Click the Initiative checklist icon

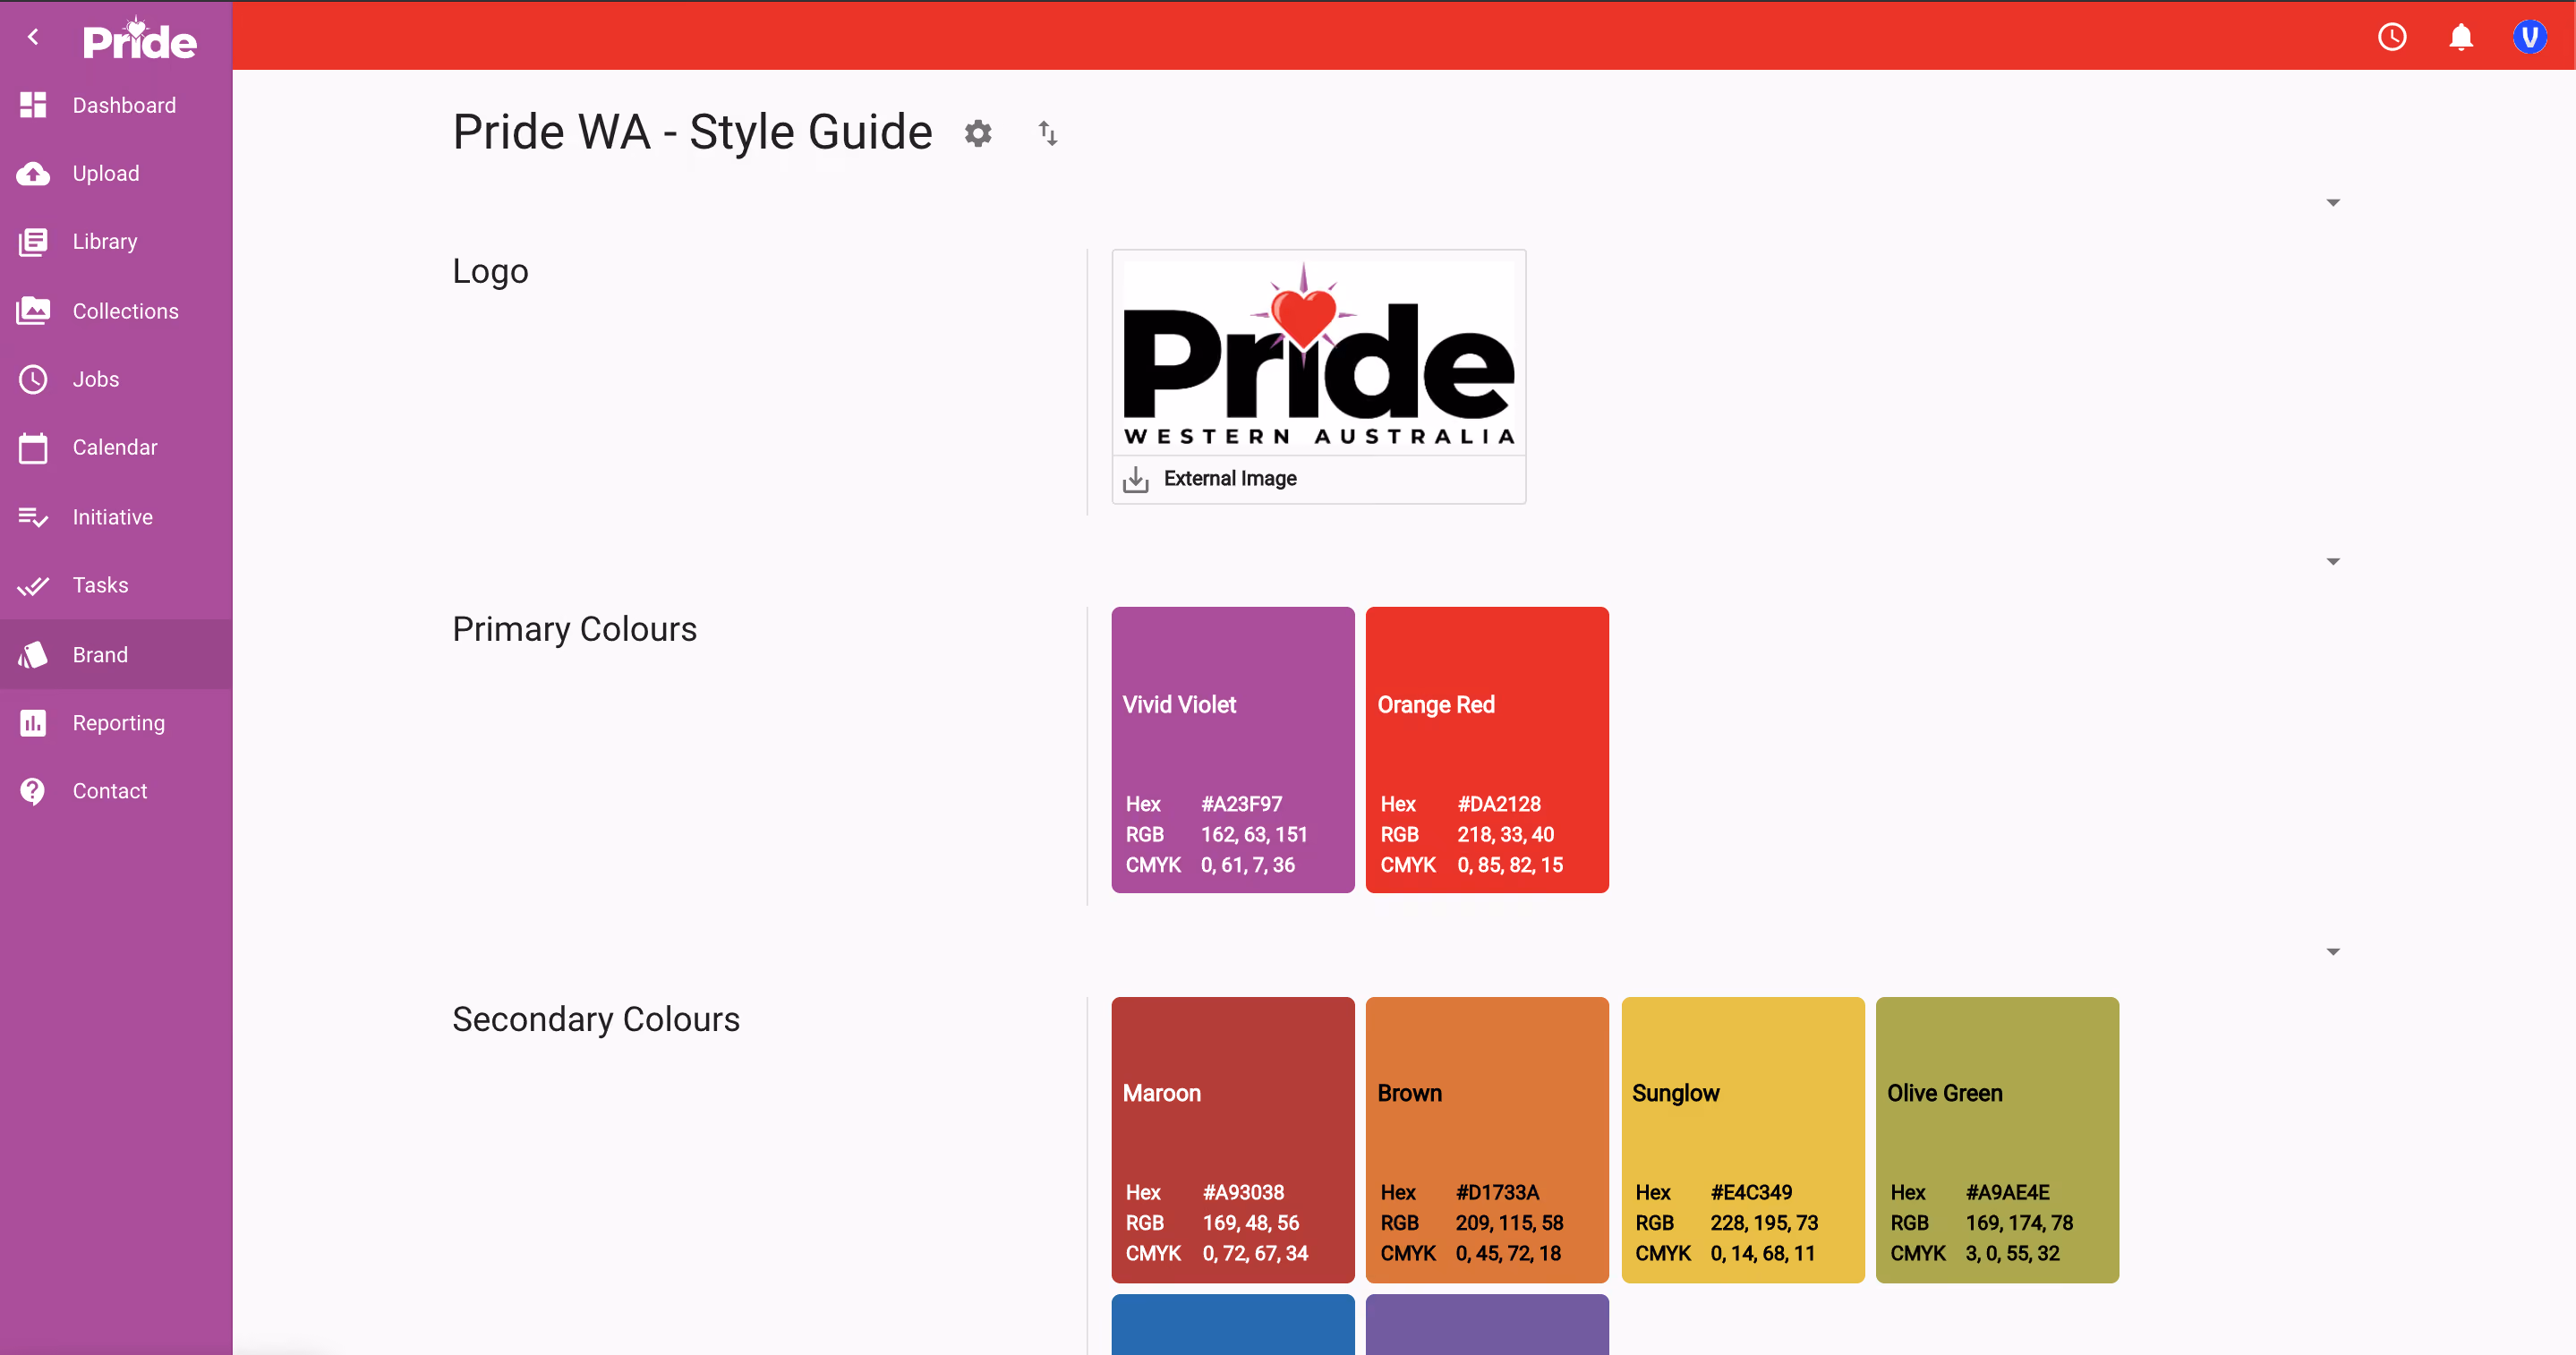pos(33,517)
